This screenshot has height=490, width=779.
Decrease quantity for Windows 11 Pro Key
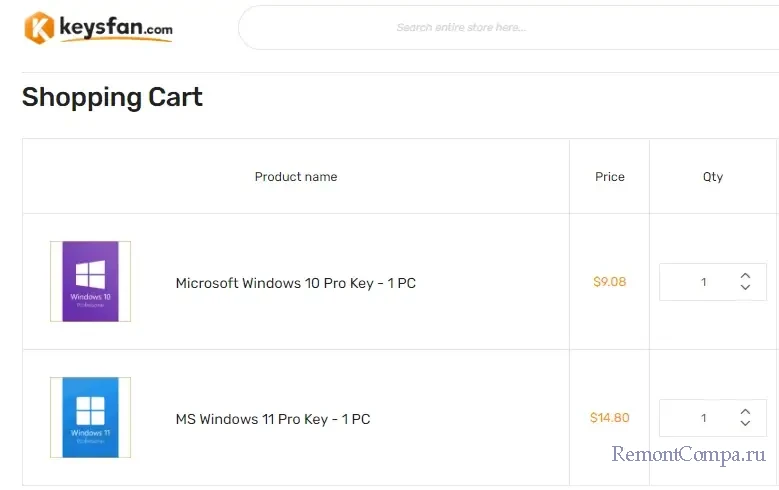[745, 424]
